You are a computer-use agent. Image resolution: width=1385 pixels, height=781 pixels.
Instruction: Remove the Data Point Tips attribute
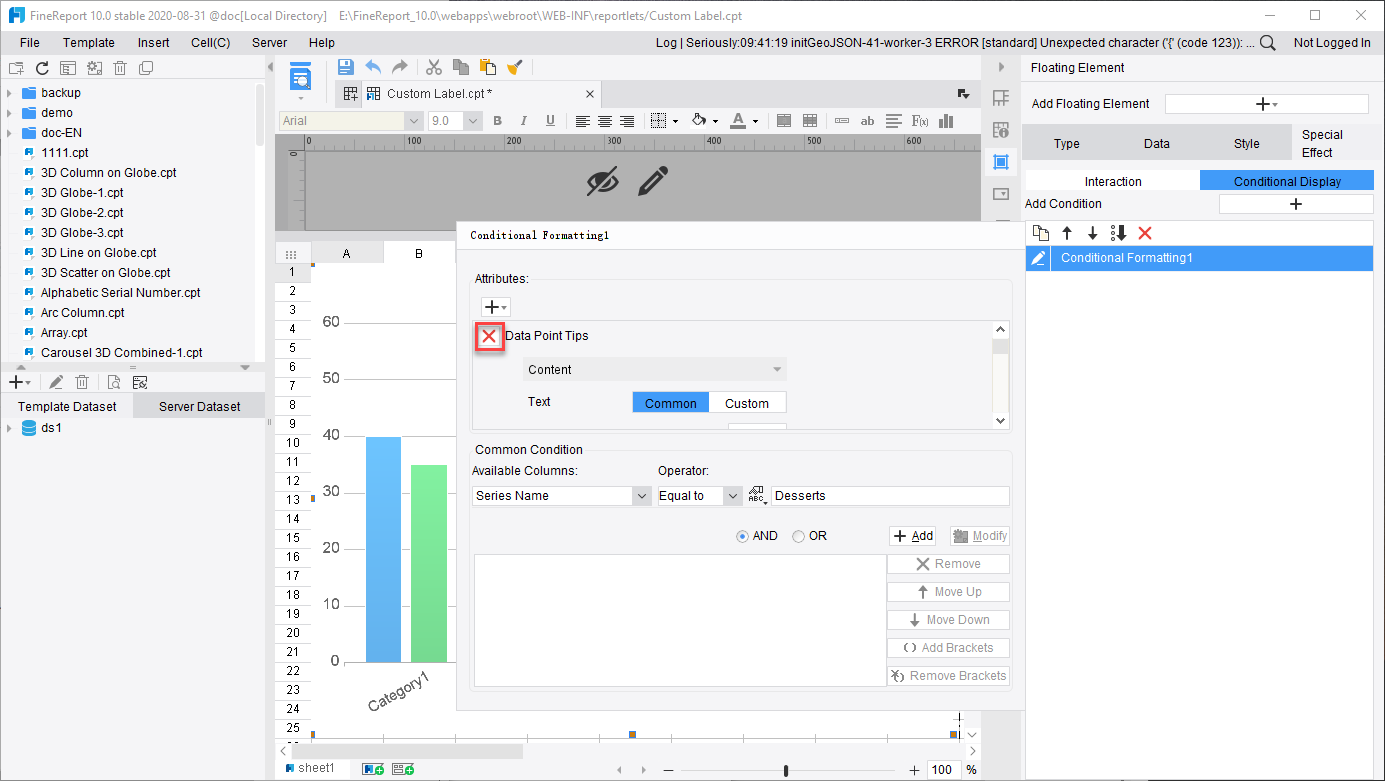tap(489, 337)
